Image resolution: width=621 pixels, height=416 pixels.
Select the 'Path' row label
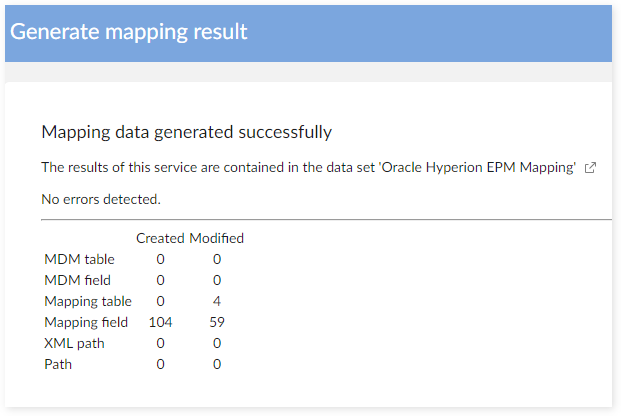(x=59, y=364)
